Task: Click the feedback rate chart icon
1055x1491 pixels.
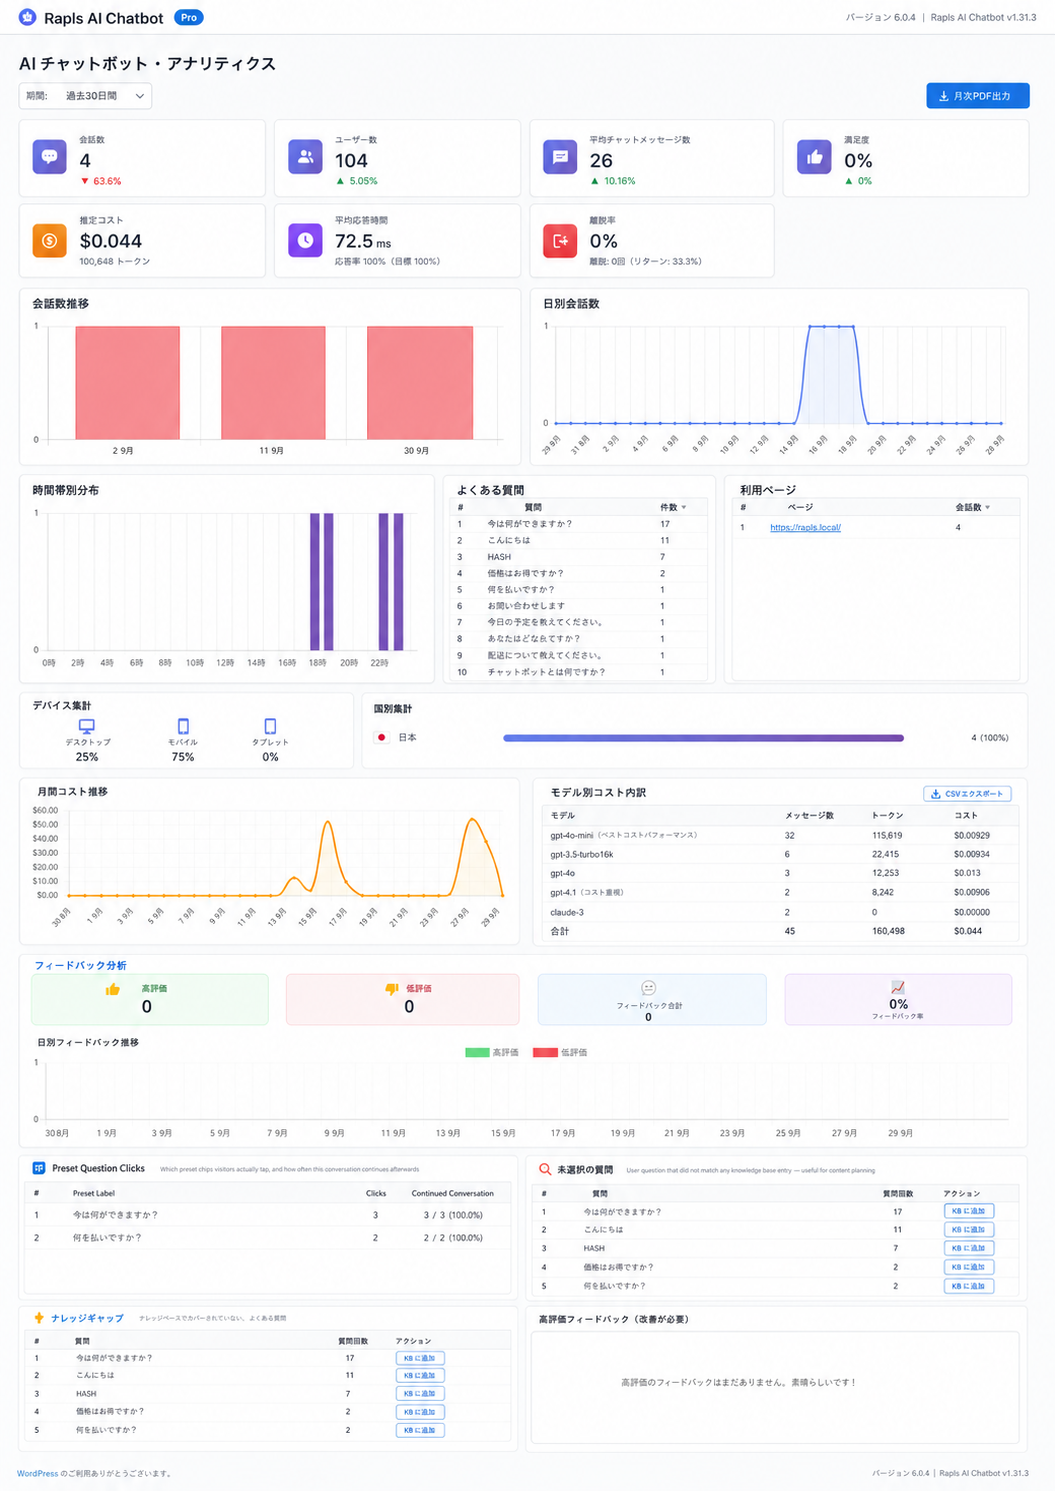Action: click(x=898, y=987)
